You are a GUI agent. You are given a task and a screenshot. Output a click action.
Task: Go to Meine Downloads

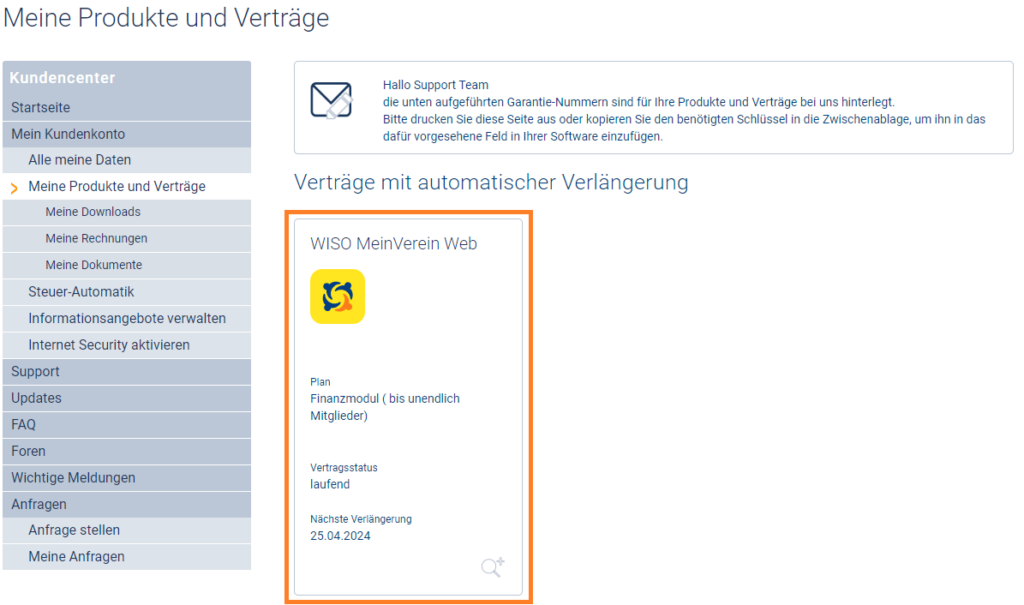pyautogui.click(x=127, y=212)
